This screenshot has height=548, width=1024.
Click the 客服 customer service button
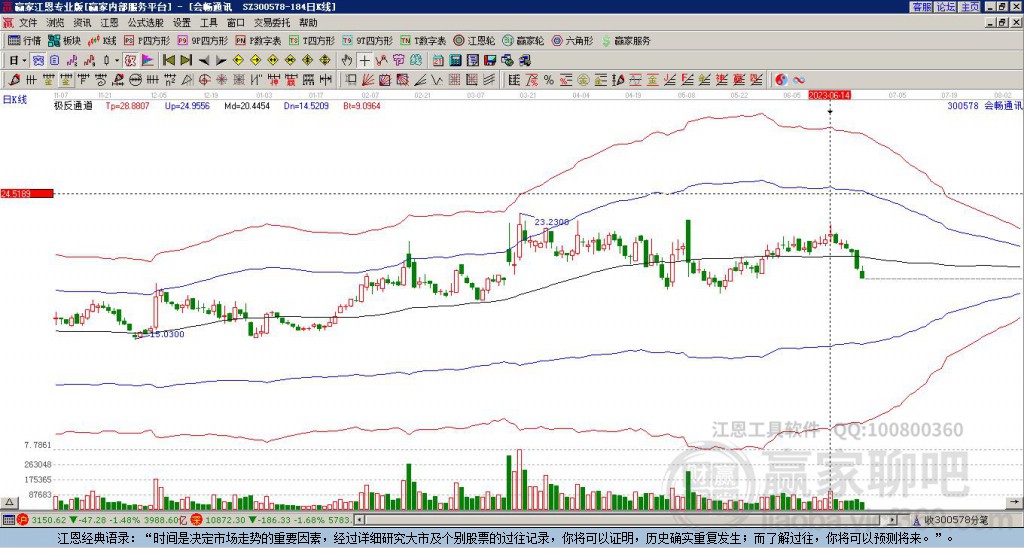pos(922,7)
